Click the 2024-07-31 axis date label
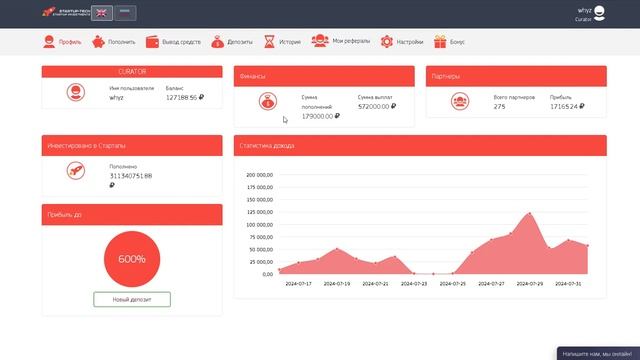The image size is (640, 360). point(568,284)
